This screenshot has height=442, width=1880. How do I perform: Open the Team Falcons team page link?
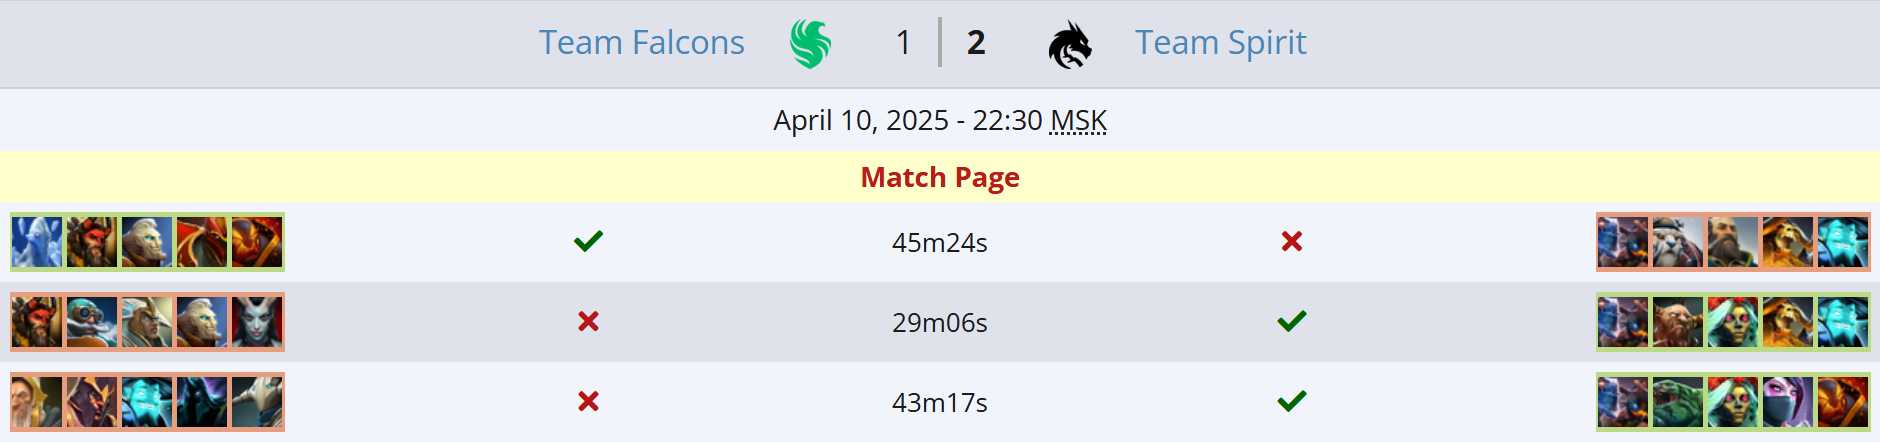[641, 43]
